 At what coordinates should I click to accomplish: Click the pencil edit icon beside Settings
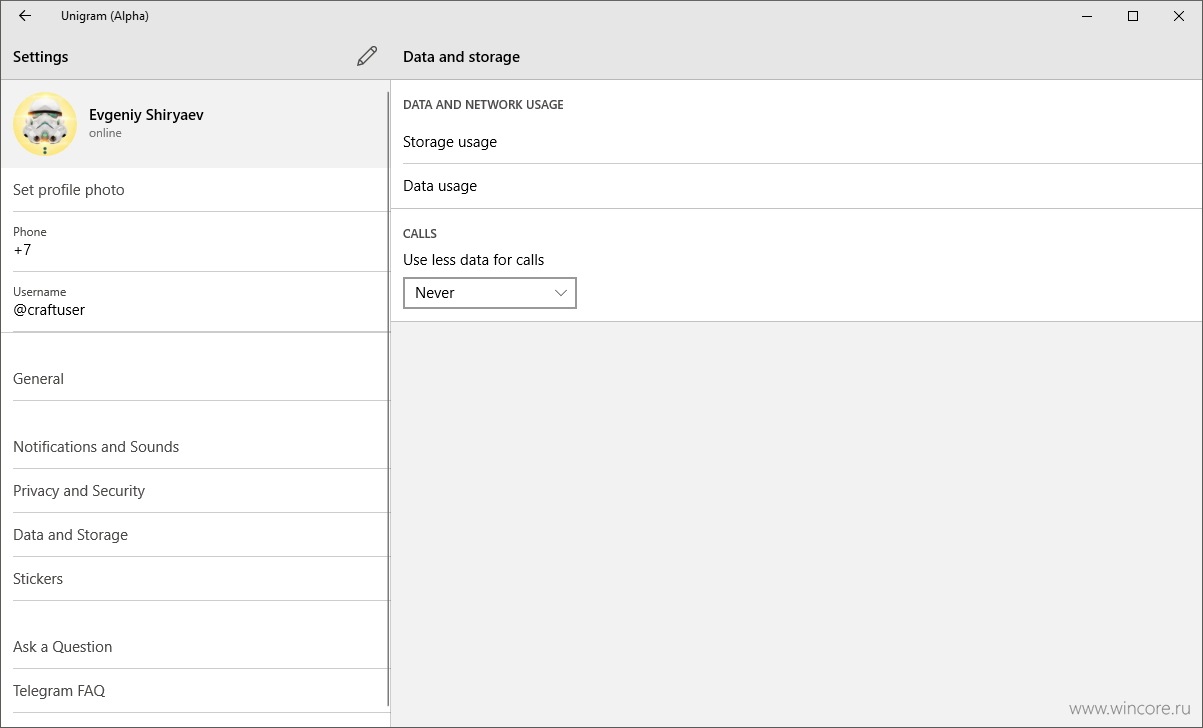coord(367,57)
